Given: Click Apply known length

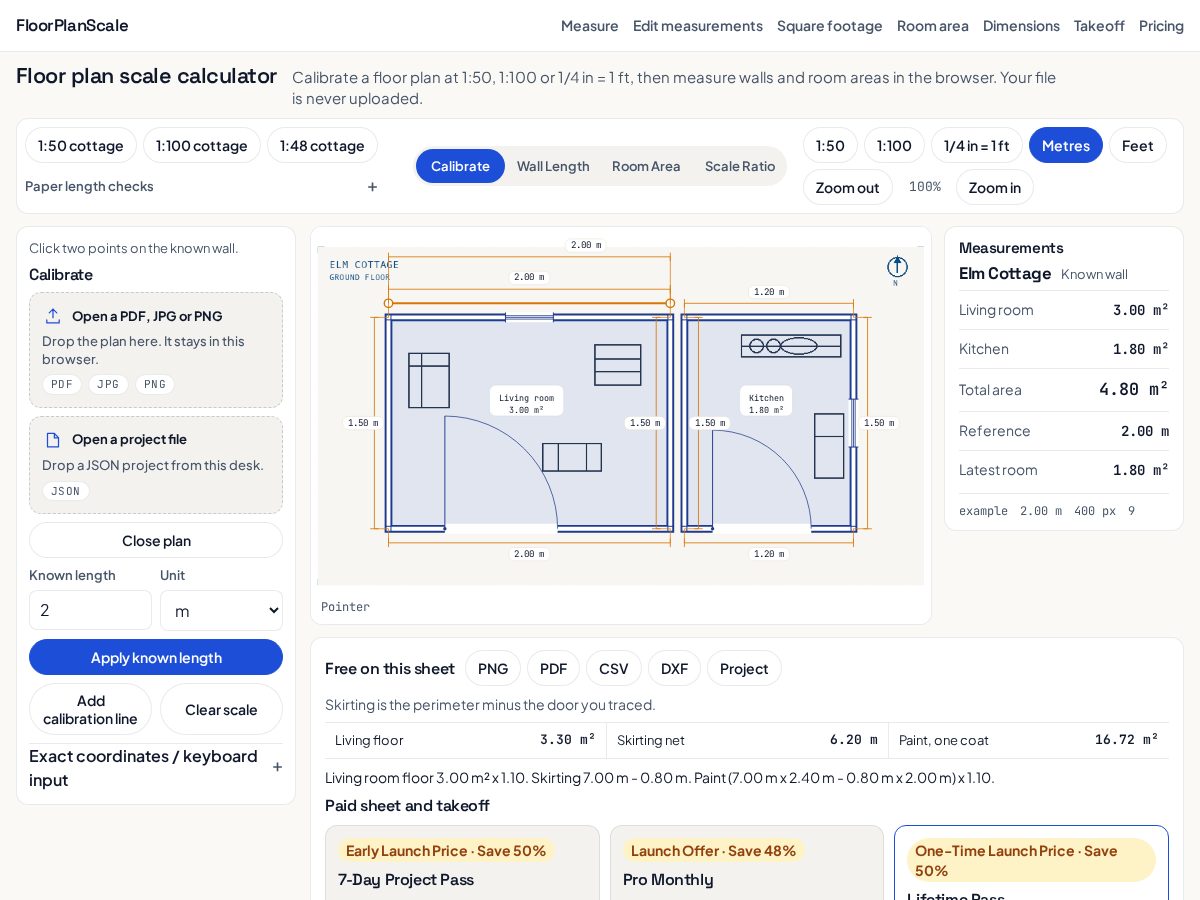Looking at the screenshot, I should pyautogui.click(x=156, y=657).
